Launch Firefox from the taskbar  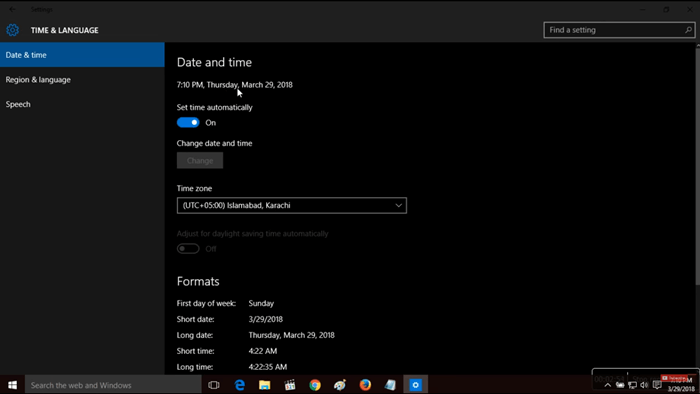(x=365, y=385)
